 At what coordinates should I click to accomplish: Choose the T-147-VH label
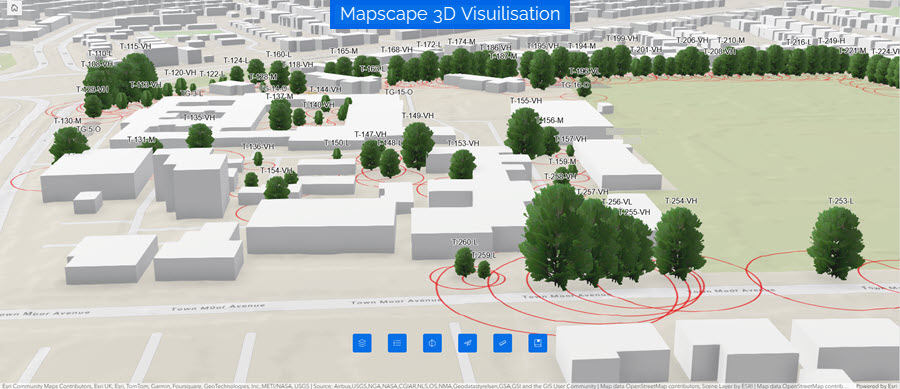[x=370, y=134]
